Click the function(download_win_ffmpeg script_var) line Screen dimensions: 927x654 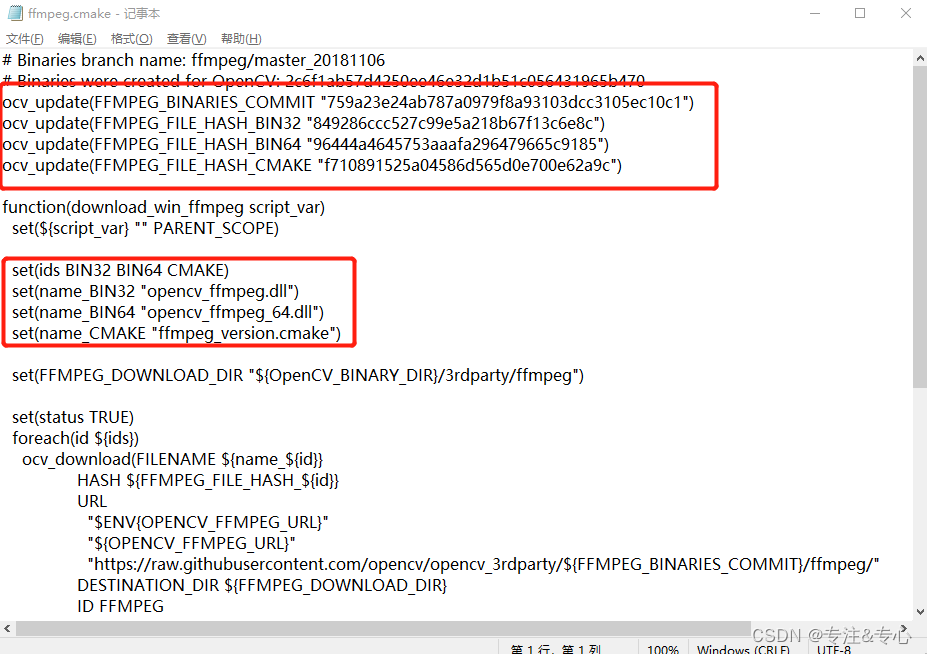coord(164,208)
